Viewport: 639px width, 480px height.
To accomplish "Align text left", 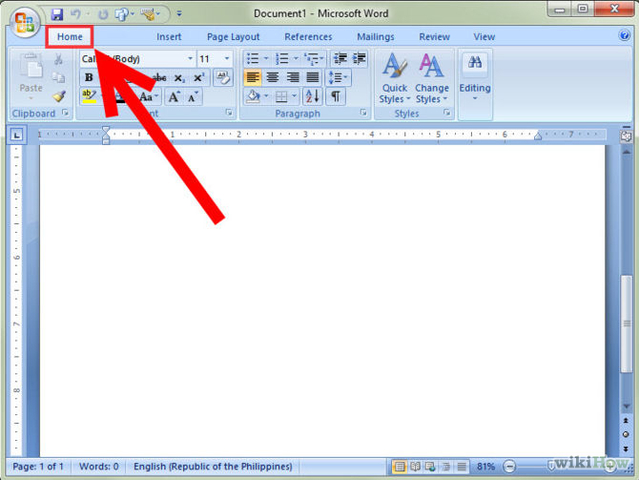I will coord(253,77).
